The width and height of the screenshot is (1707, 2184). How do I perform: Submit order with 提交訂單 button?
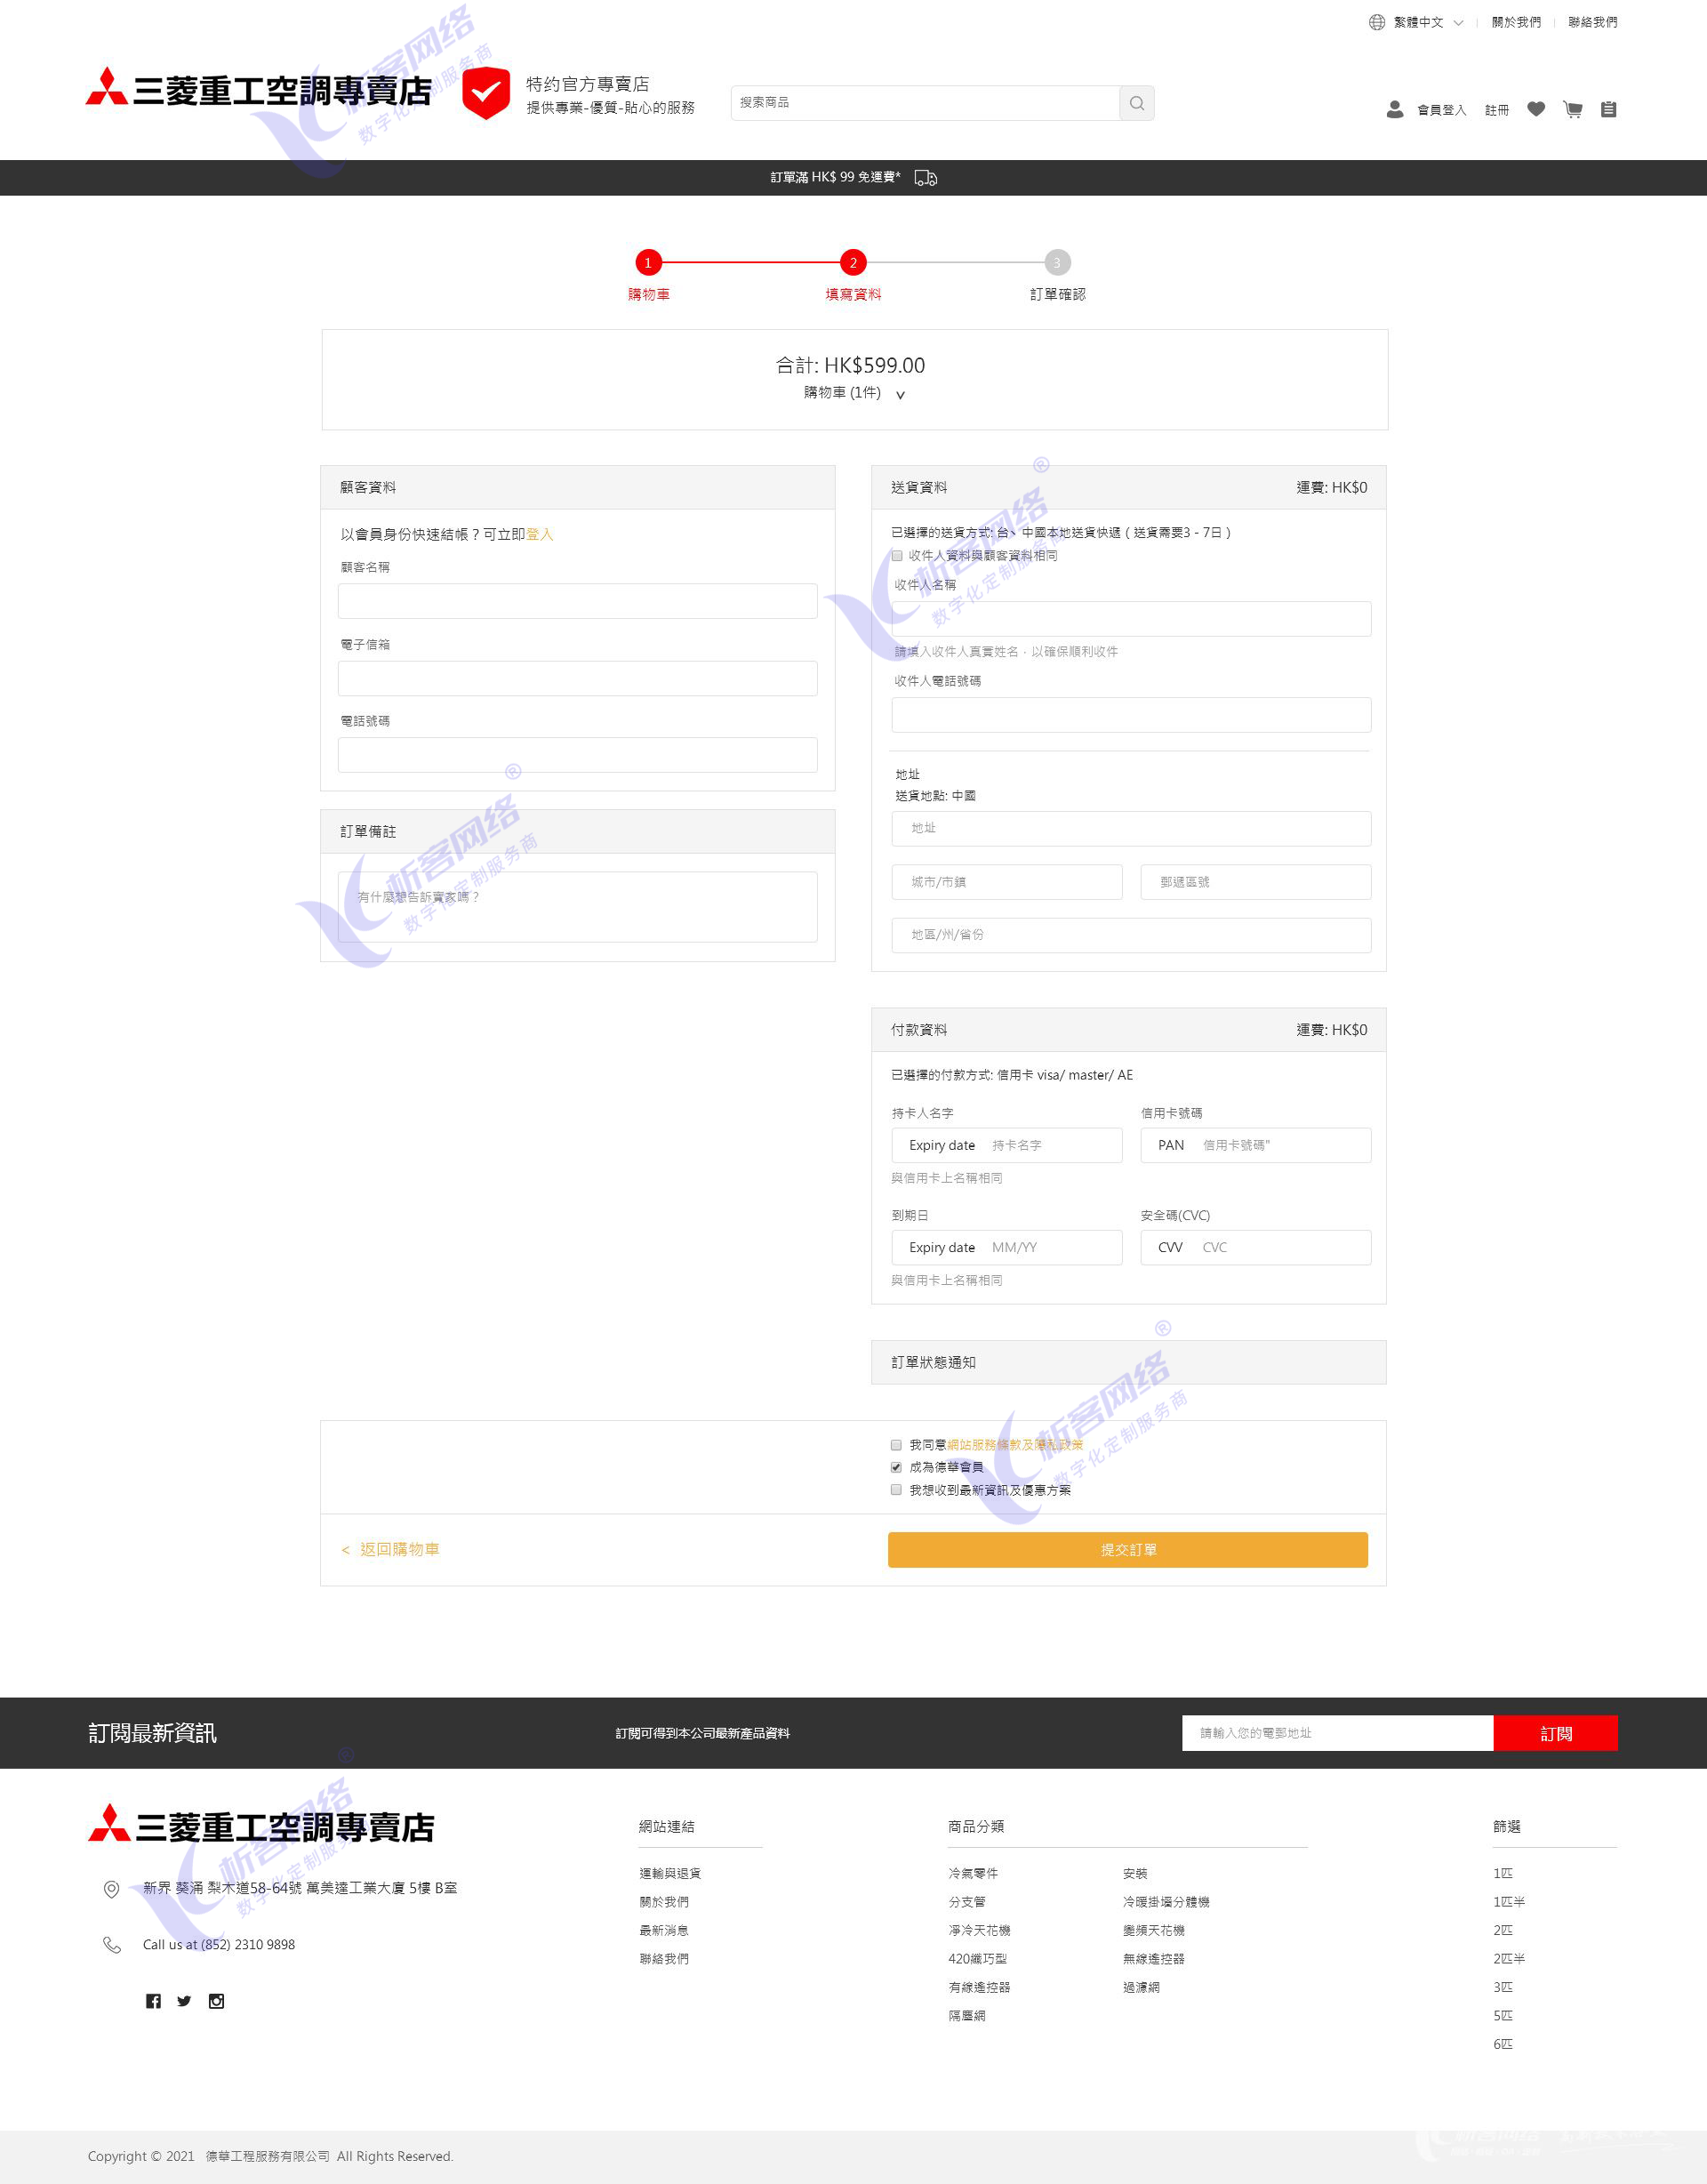(1127, 1549)
